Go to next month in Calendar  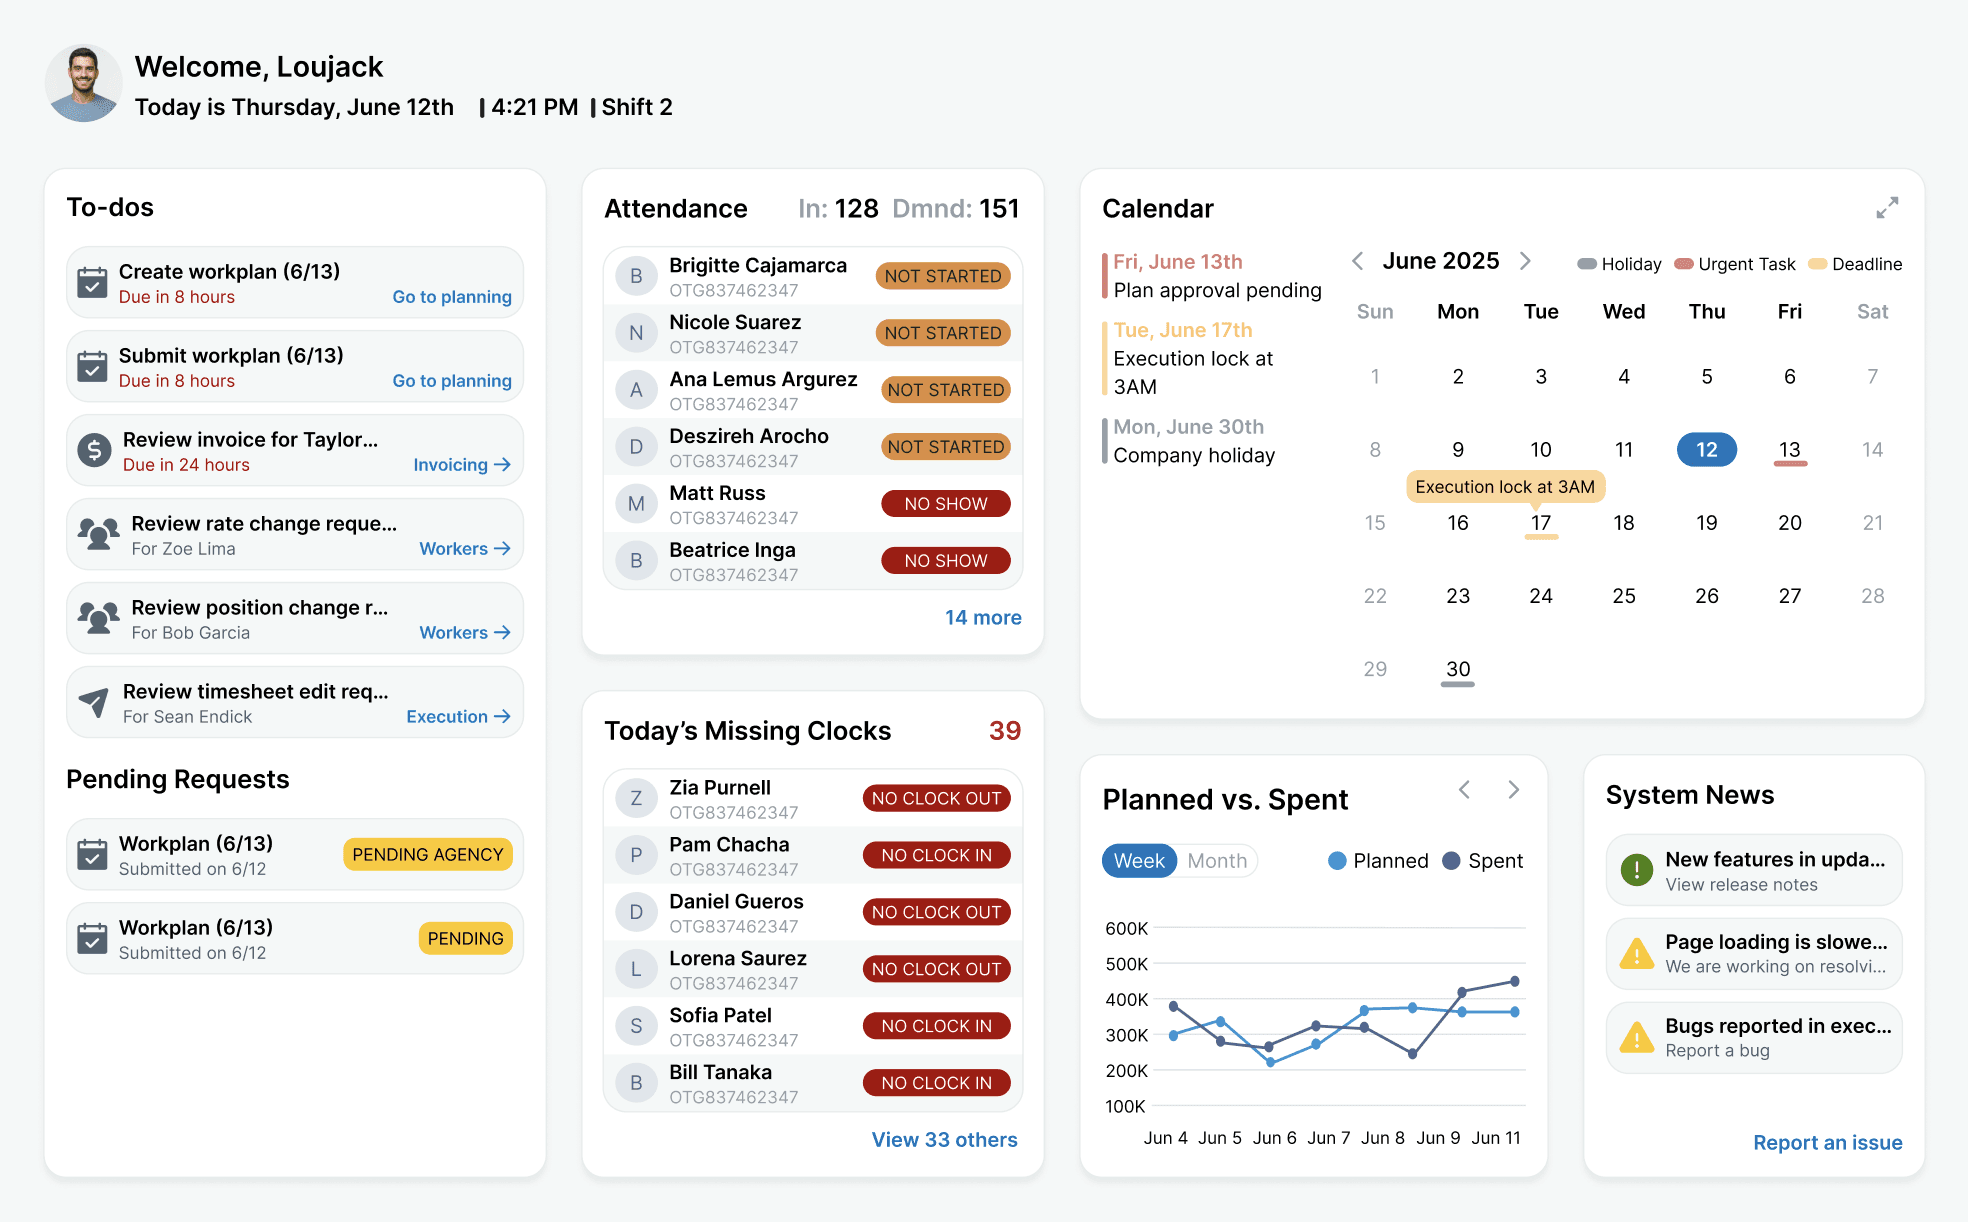click(x=1525, y=262)
